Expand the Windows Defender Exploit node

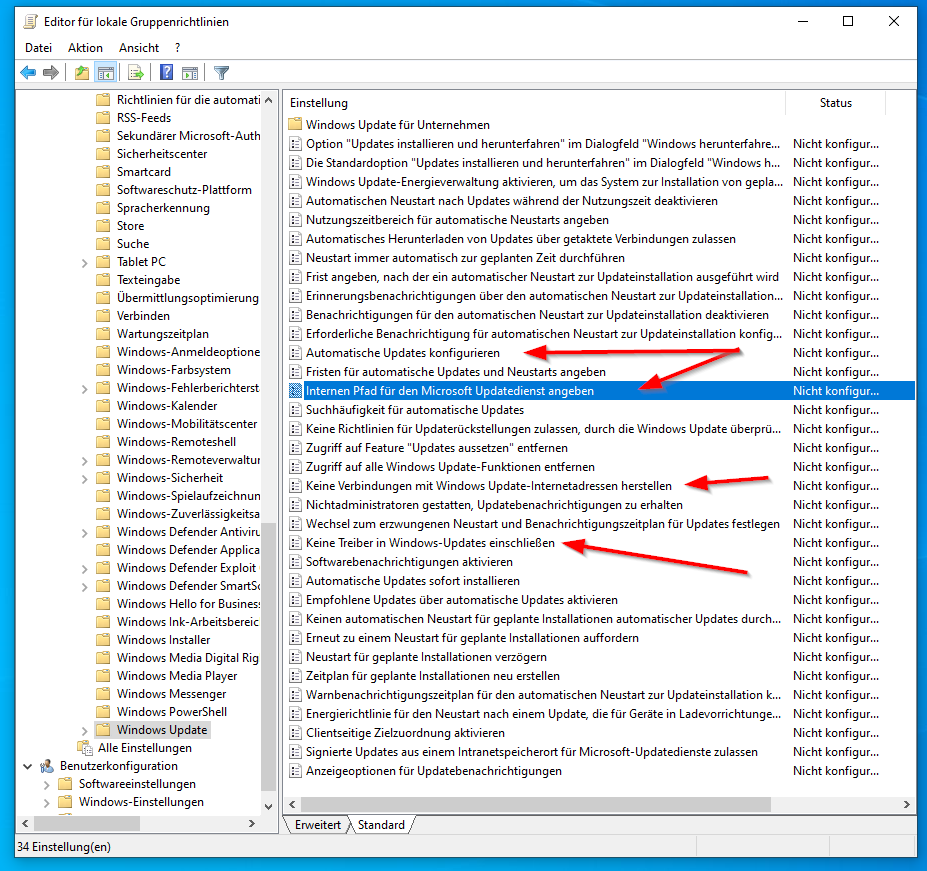point(85,569)
